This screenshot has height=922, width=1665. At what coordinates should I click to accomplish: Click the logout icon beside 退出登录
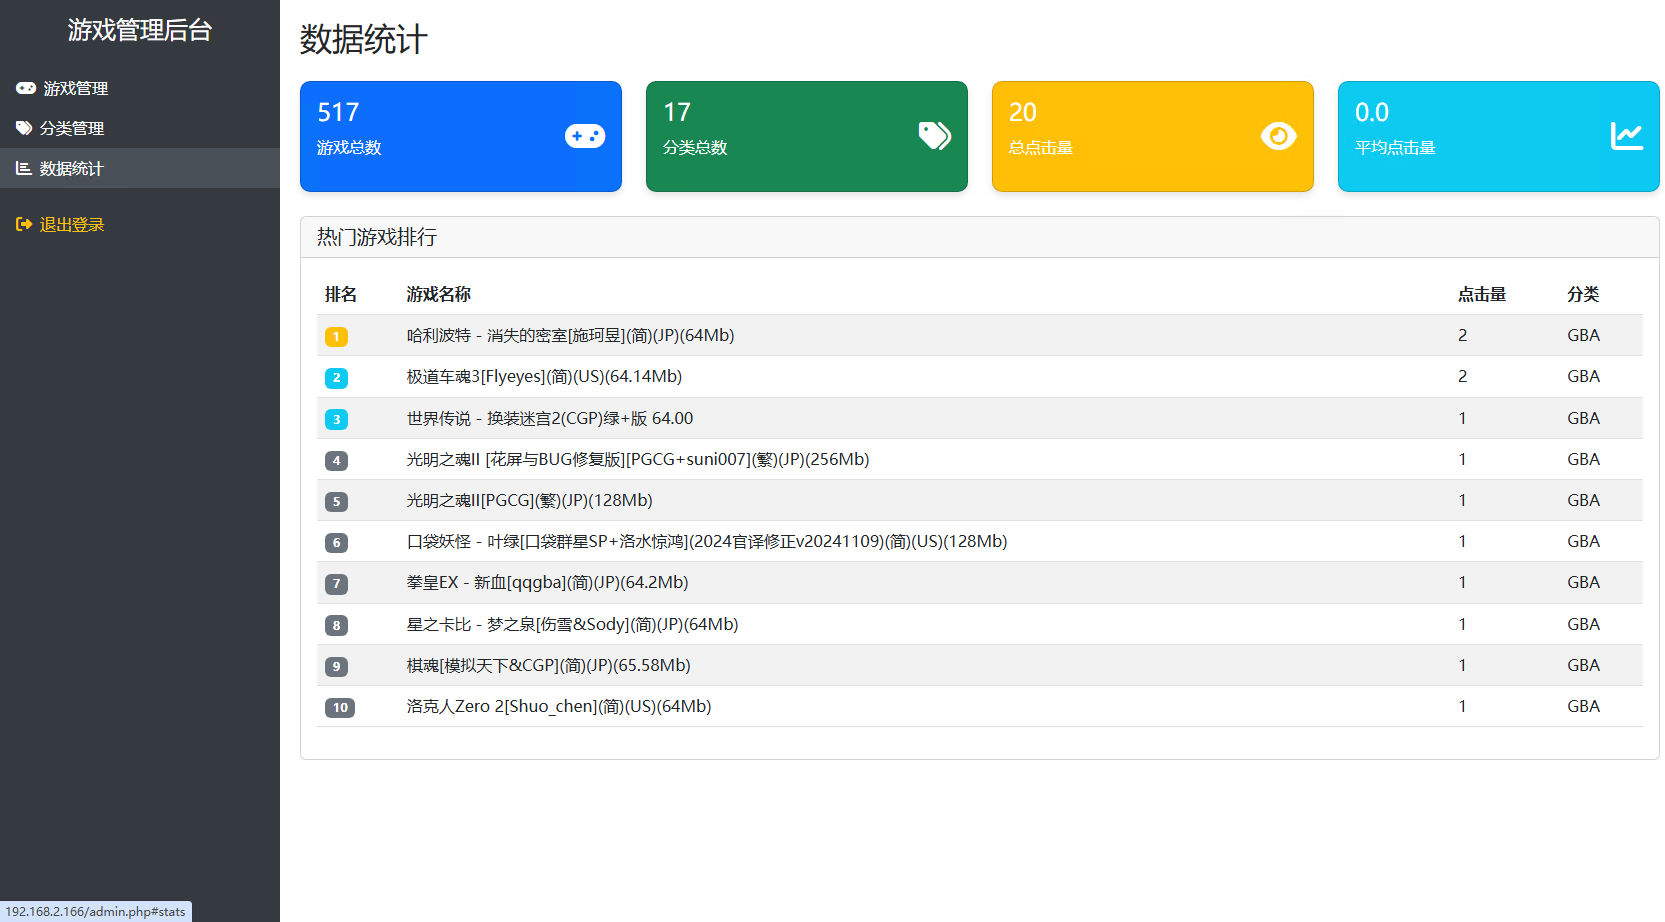(24, 225)
